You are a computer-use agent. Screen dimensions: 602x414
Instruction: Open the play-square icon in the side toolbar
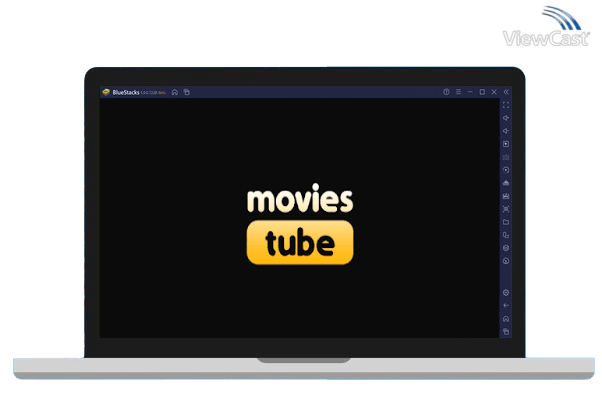click(x=506, y=144)
